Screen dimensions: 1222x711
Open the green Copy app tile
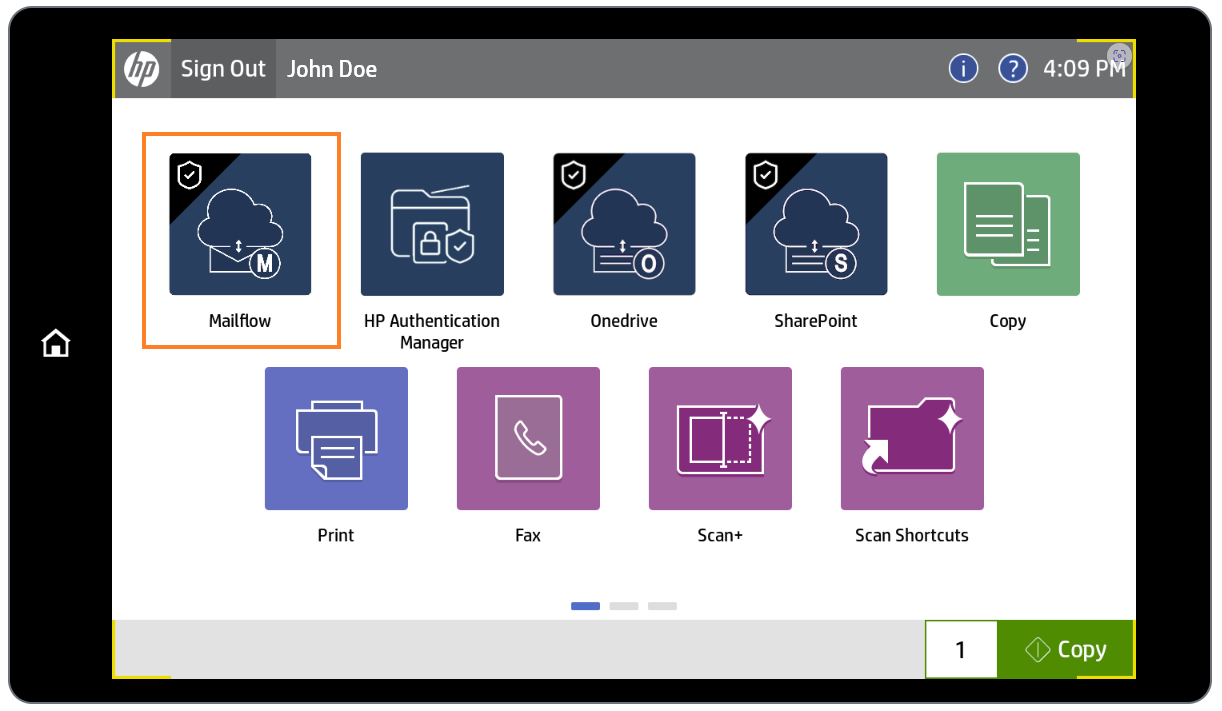pyautogui.click(x=1008, y=224)
